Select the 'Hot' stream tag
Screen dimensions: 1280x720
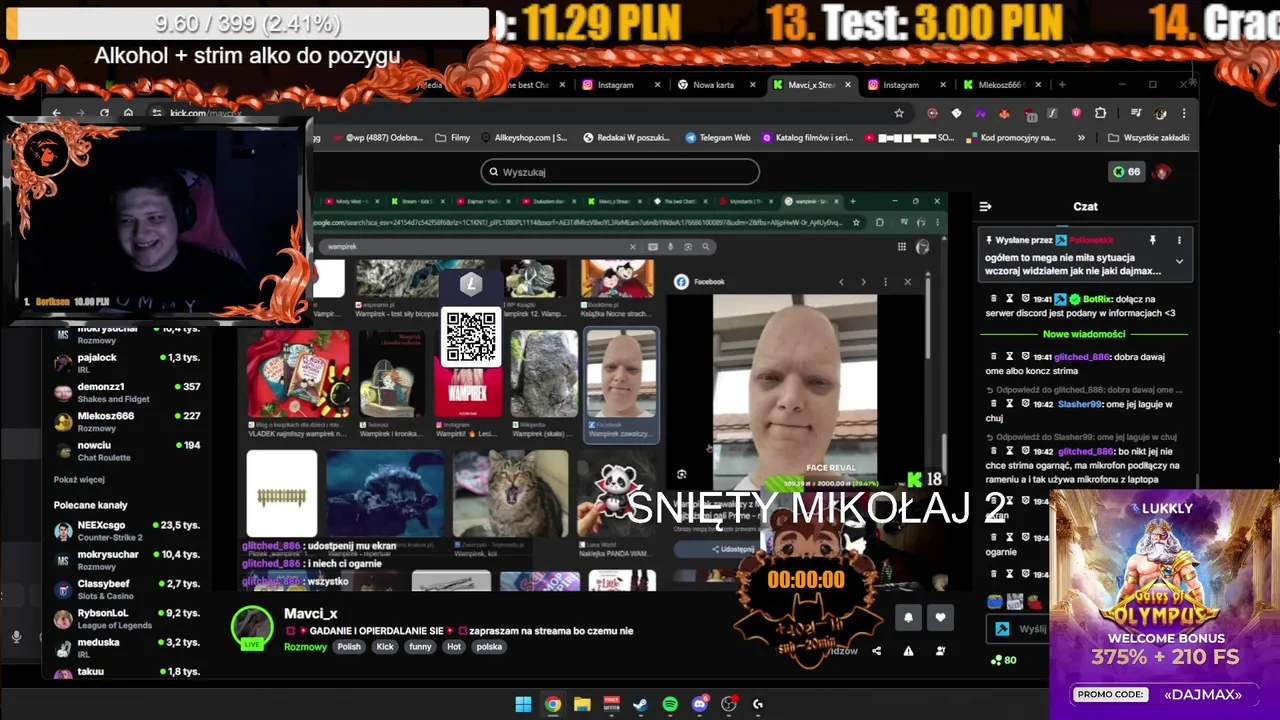pos(454,647)
